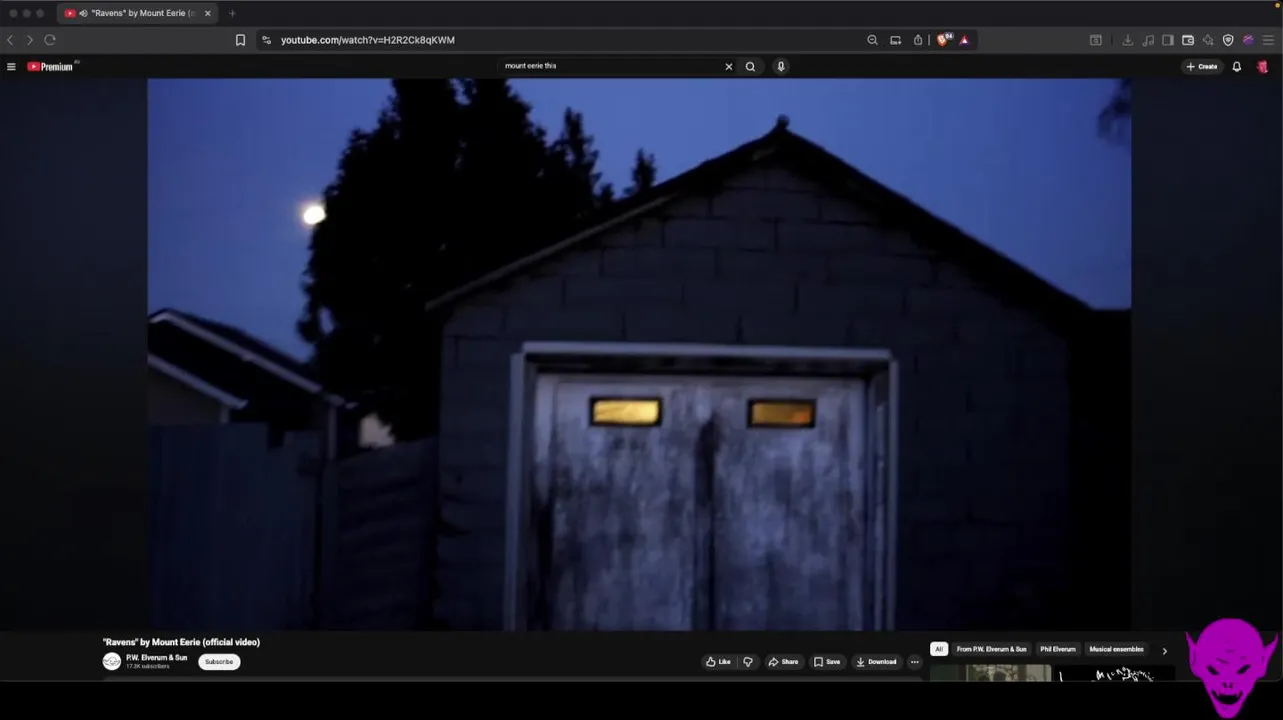Submit search with magnifier button
Screen dimensions: 1283x720
tap(750, 67)
